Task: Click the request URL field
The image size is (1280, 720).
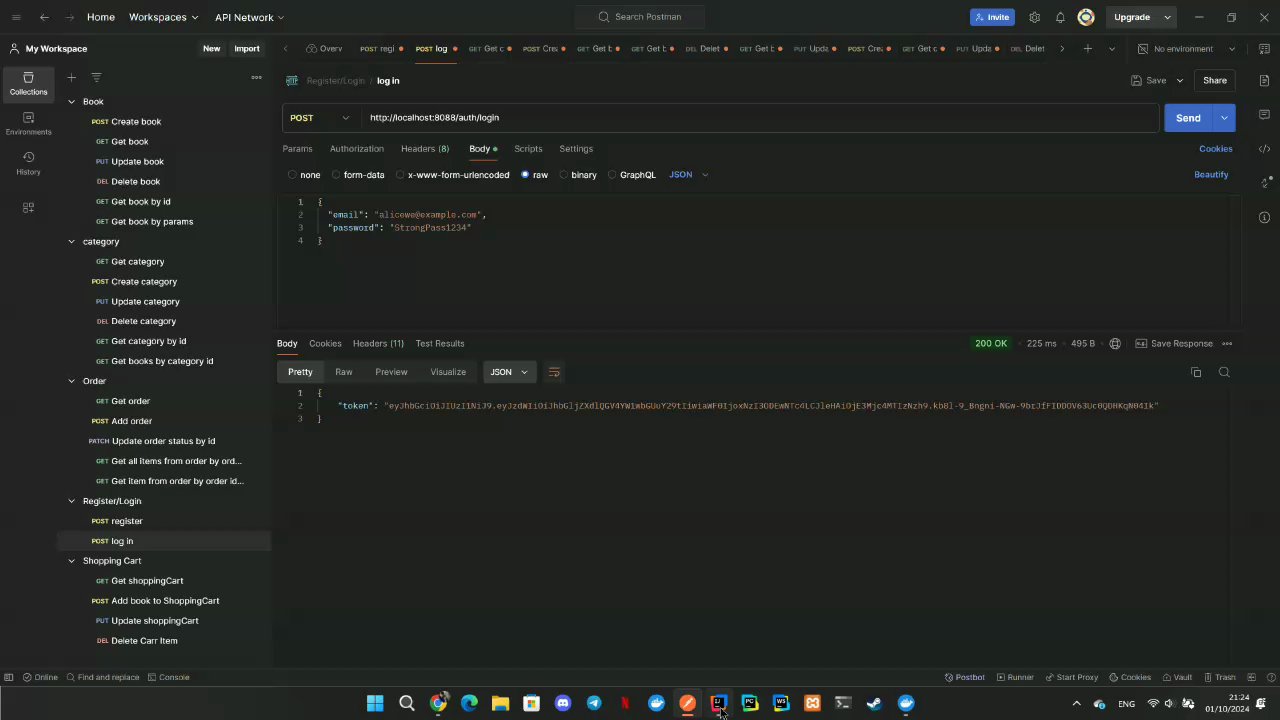Action: pos(760,118)
